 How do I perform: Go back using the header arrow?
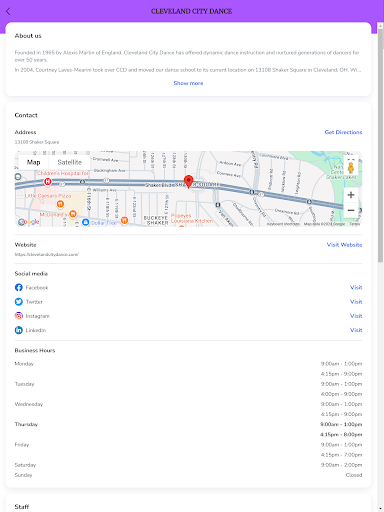[8, 11]
